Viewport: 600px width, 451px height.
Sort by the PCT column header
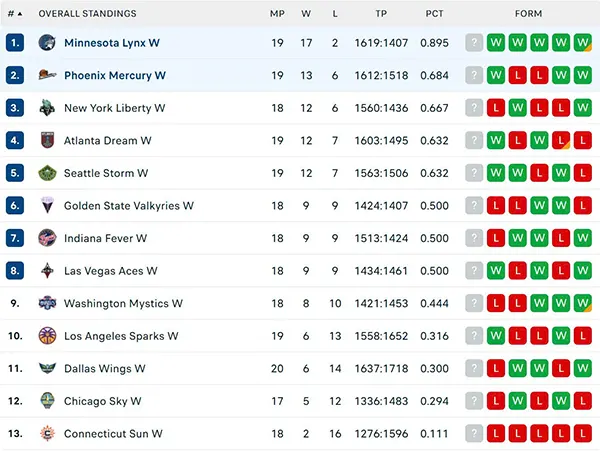[x=434, y=14]
